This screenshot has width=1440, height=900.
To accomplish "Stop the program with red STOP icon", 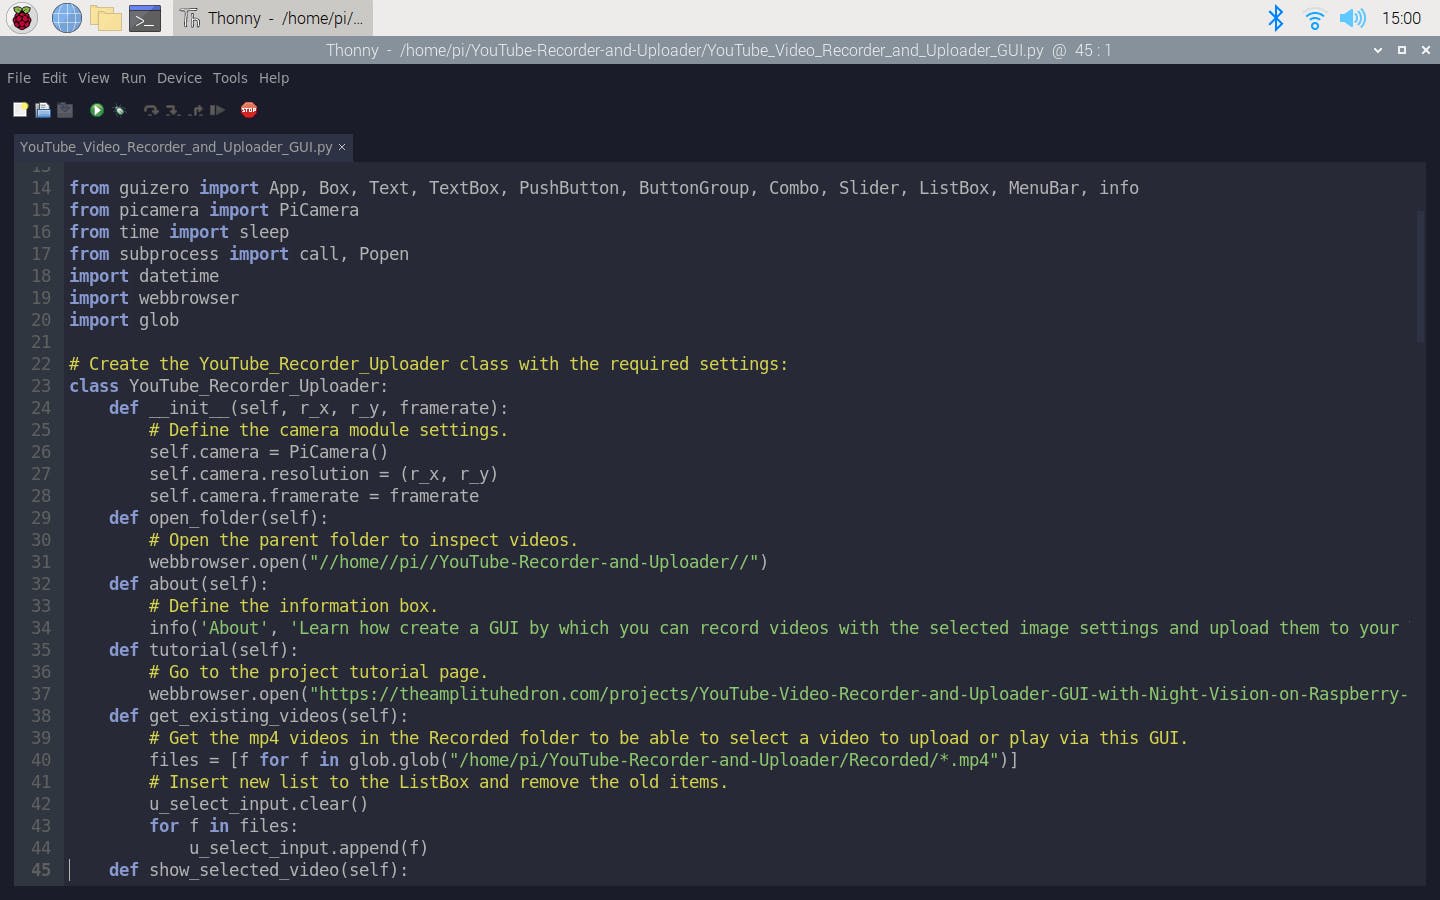I will 249,110.
